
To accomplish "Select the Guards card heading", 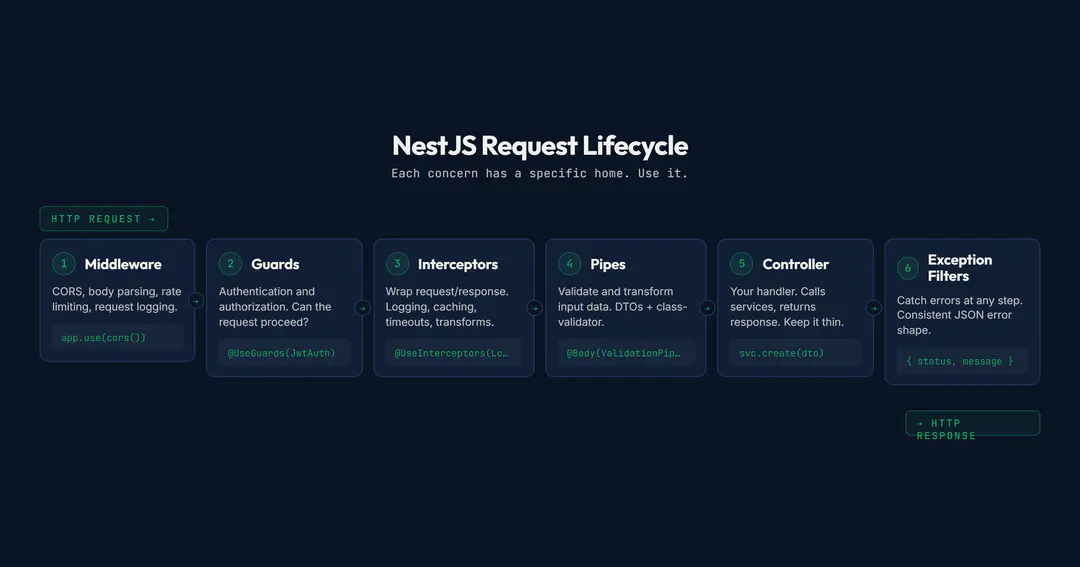I will point(275,264).
